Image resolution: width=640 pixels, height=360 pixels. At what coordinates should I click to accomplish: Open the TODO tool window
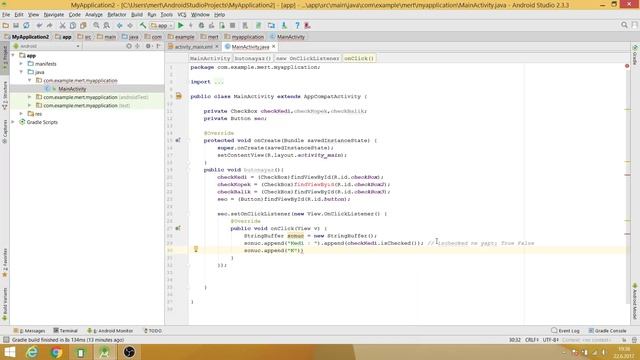[153, 331]
